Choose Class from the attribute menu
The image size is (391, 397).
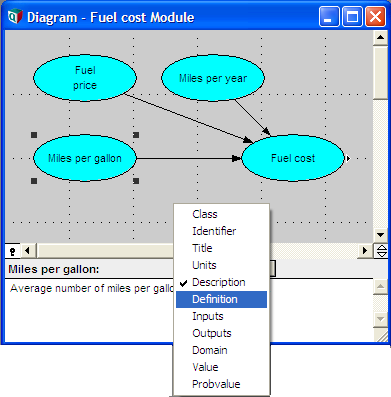click(x=221, y=214)
